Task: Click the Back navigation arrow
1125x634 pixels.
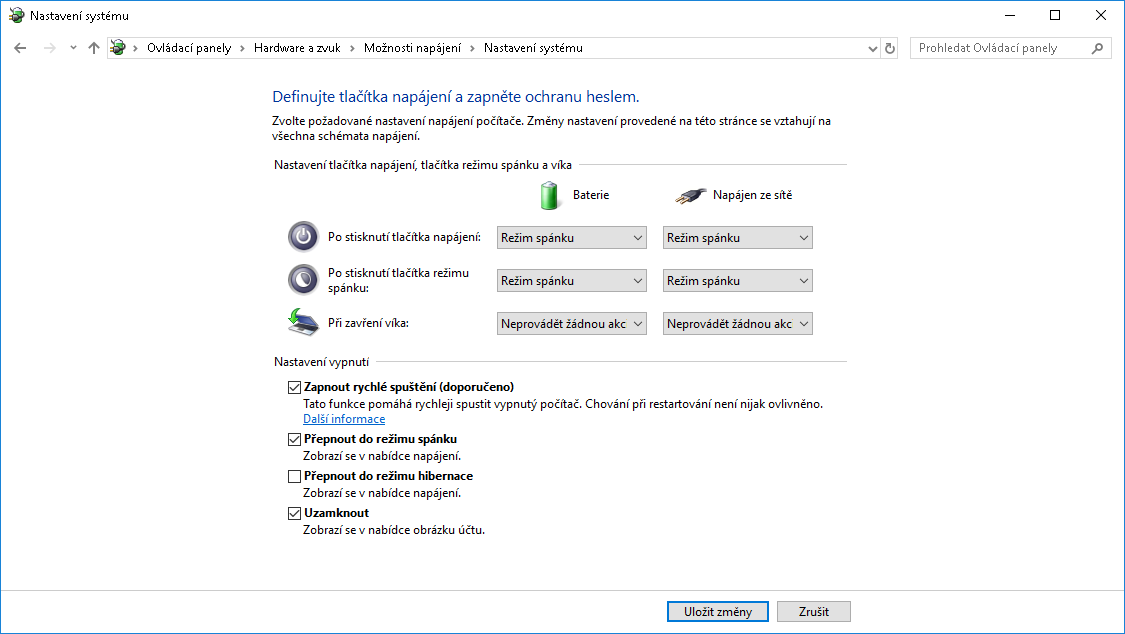Action: tap(20, 48)
